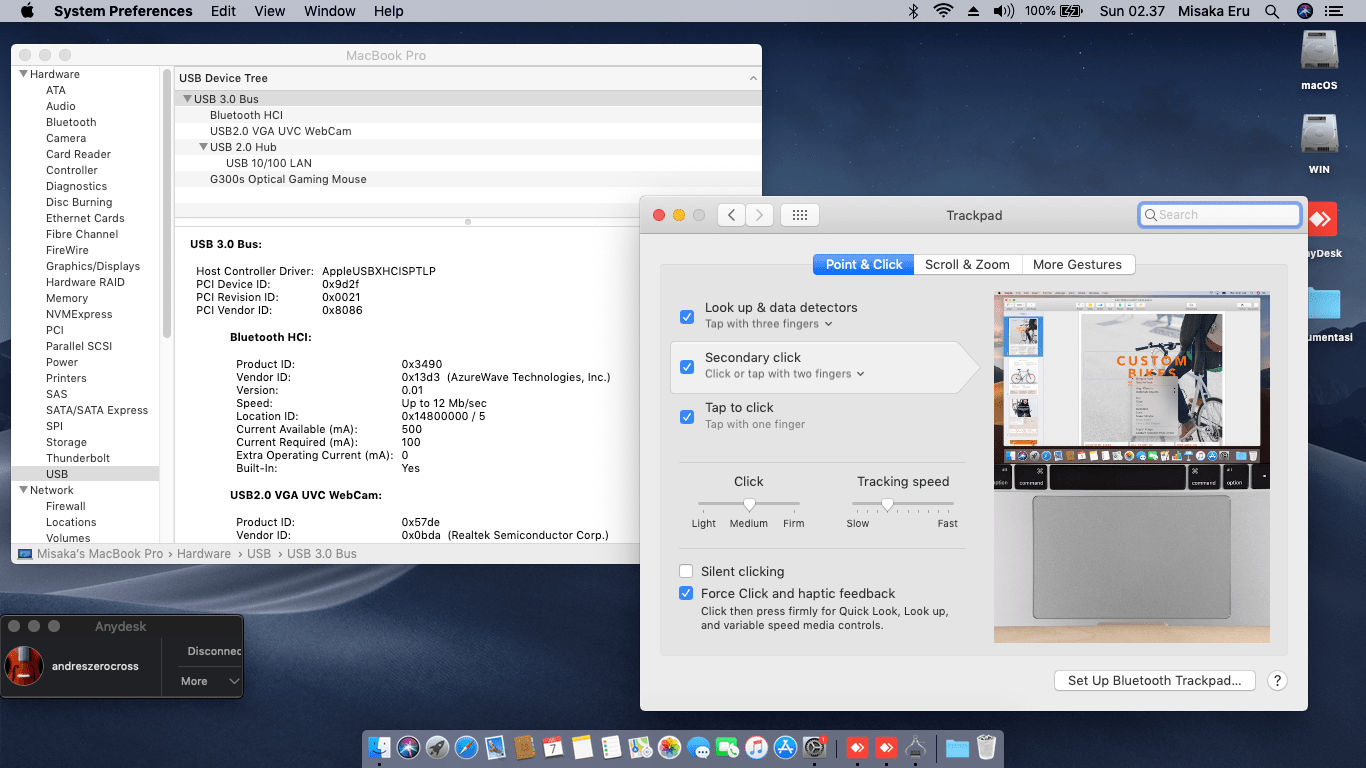Open Notification Center from menu bar
This screenshot has width=1366, height=768.
point(1333,11)
